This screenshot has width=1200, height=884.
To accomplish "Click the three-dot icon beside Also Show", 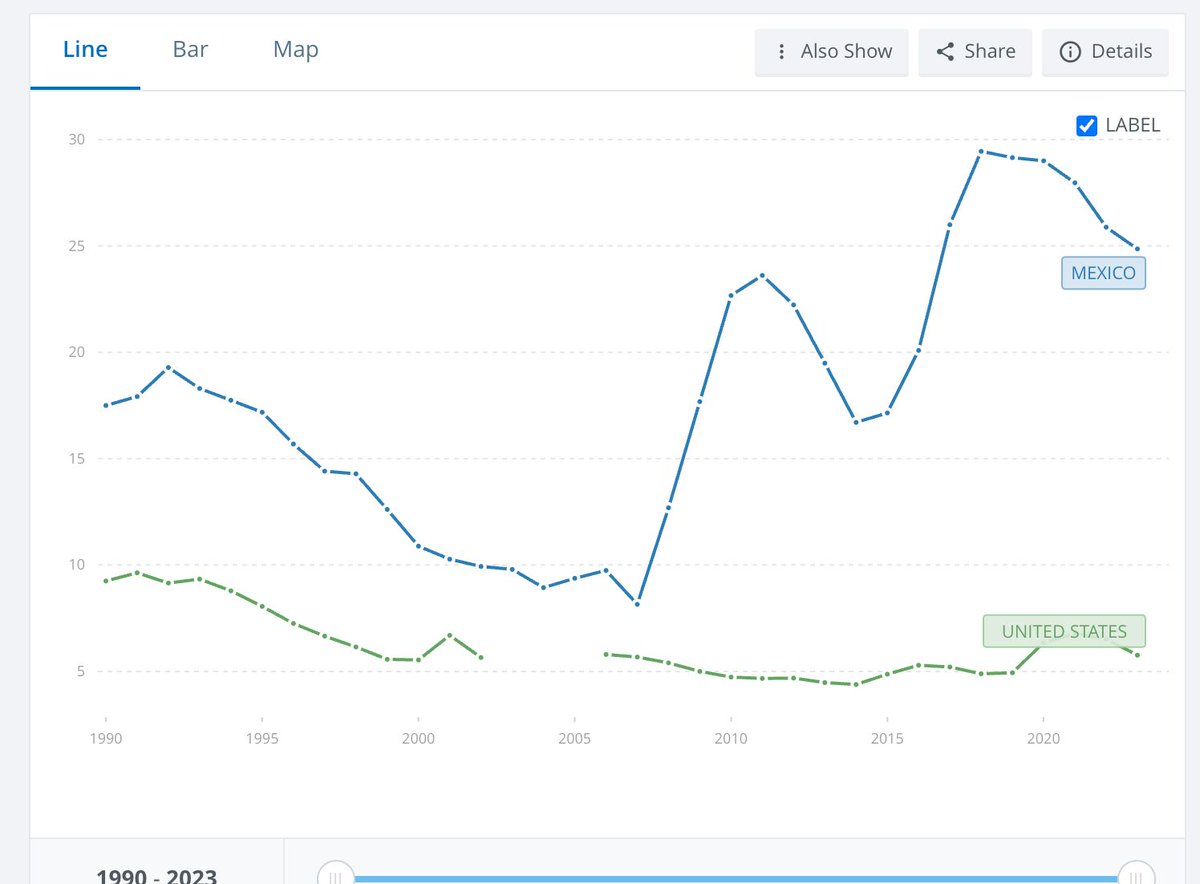I will pos(783,52).
